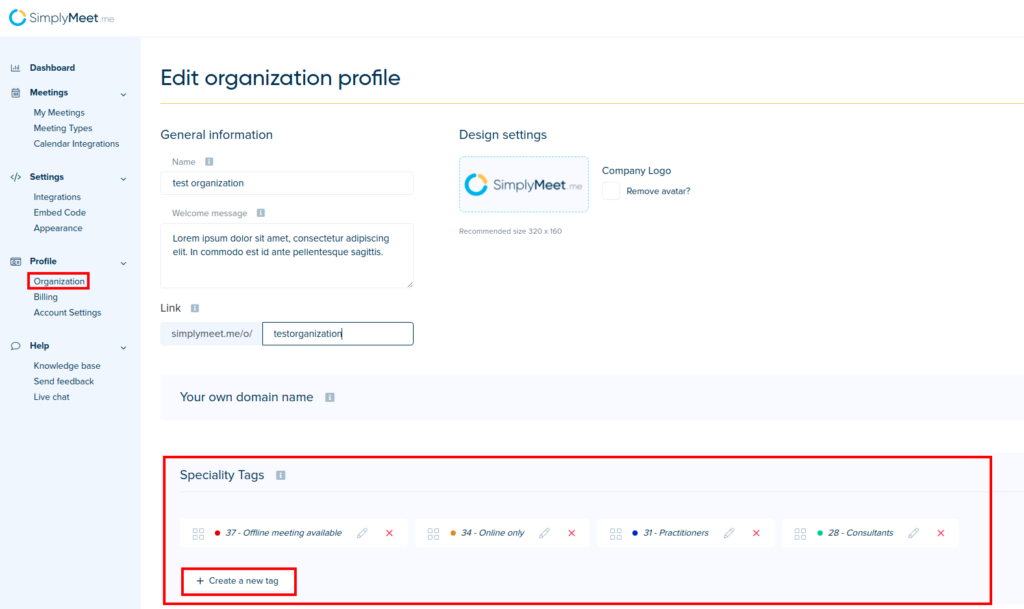Collapse the Settings menu section chevron
This screenshot has height=609, width=1024.
coord(123,179)
